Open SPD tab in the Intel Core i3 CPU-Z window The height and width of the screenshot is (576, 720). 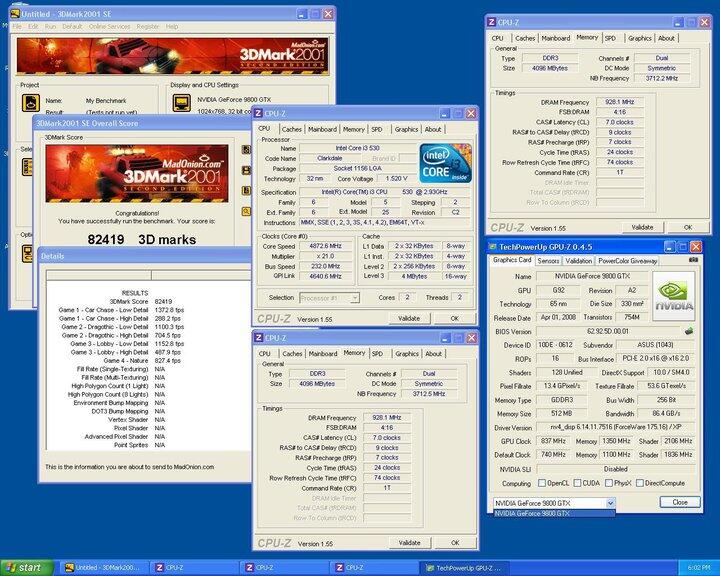point(377,130)
